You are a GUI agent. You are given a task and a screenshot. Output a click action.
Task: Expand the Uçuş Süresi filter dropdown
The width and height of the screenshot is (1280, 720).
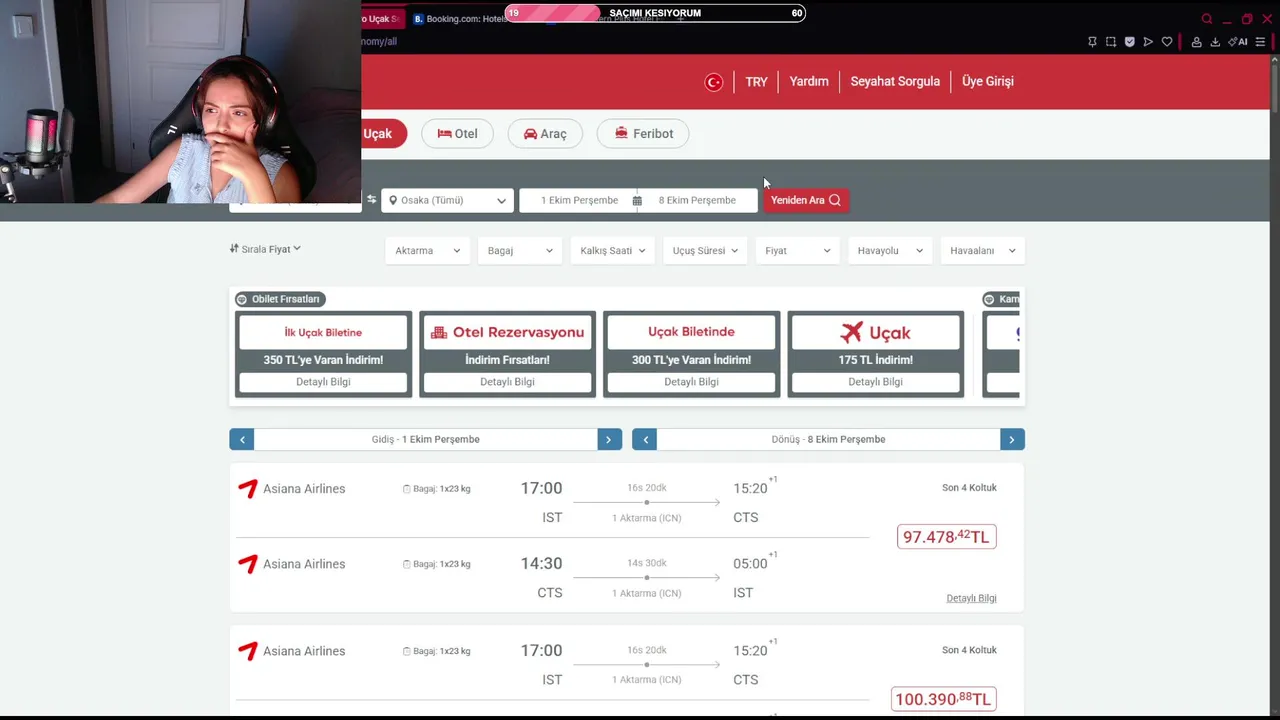click(x=706, y=251)
